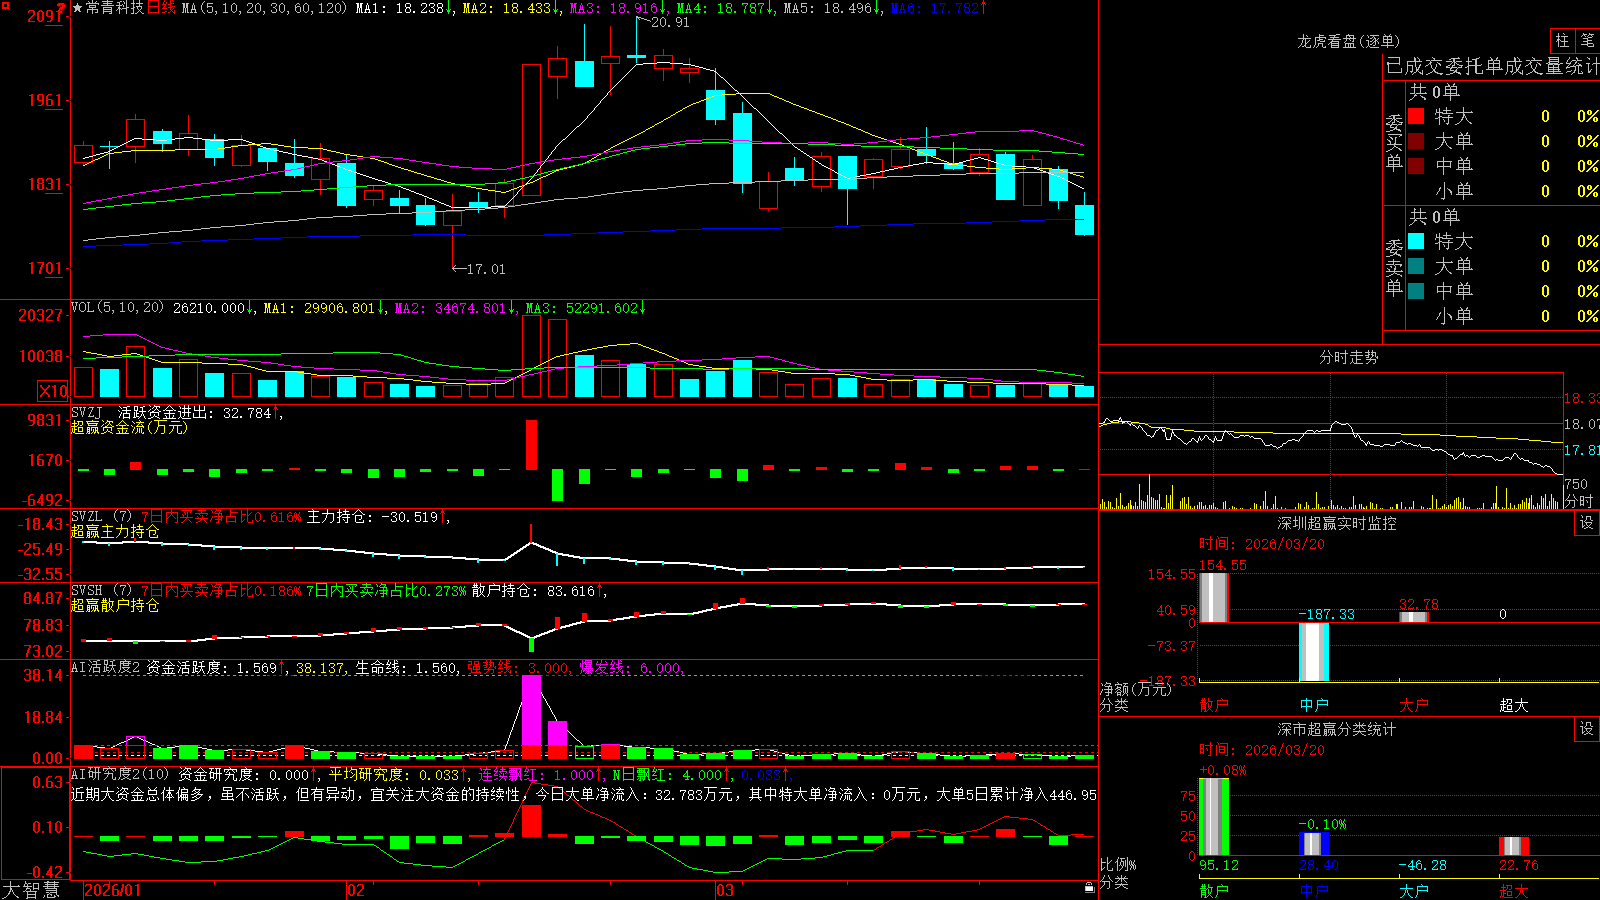Click the 分时 label beside intraday chart
The height and width of the screenshot is (900, 1600).
pos(1579,501)
